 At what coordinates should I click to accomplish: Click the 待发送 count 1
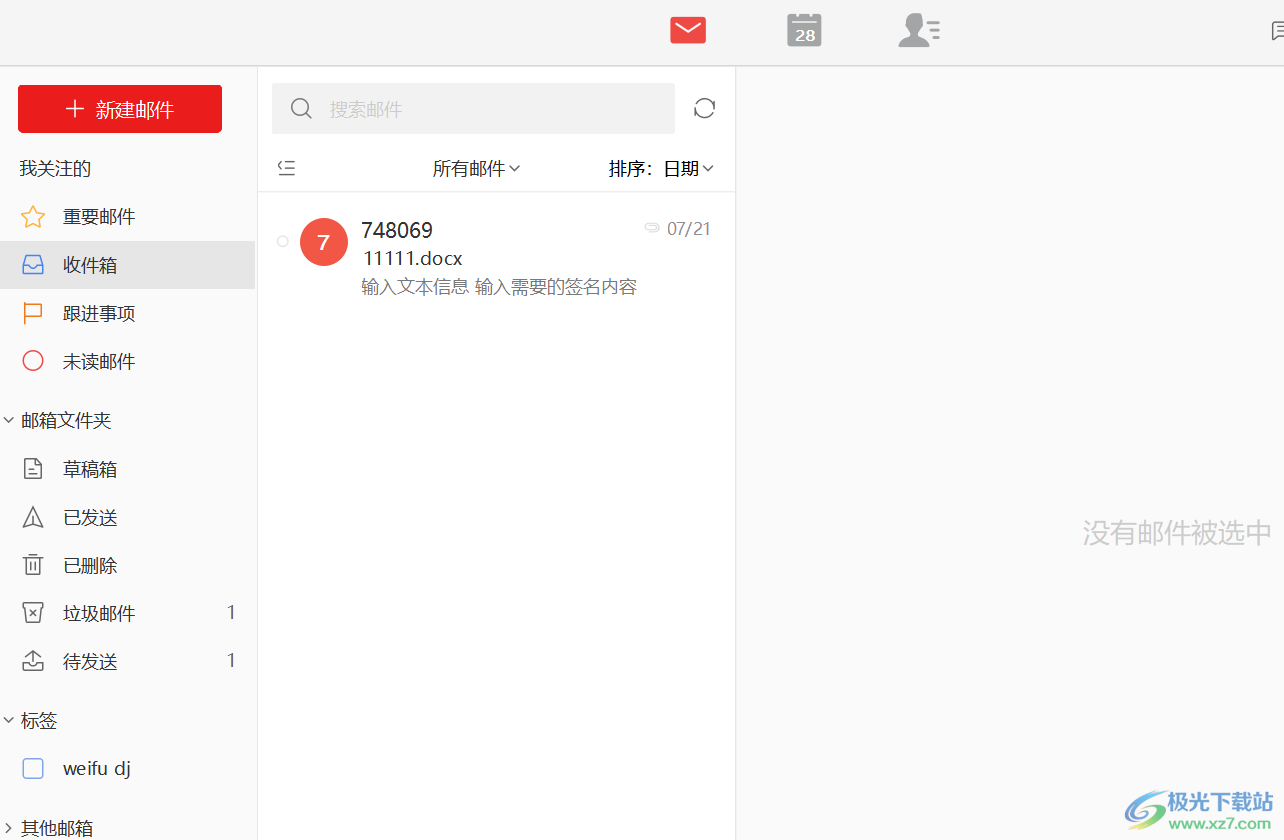231,660
